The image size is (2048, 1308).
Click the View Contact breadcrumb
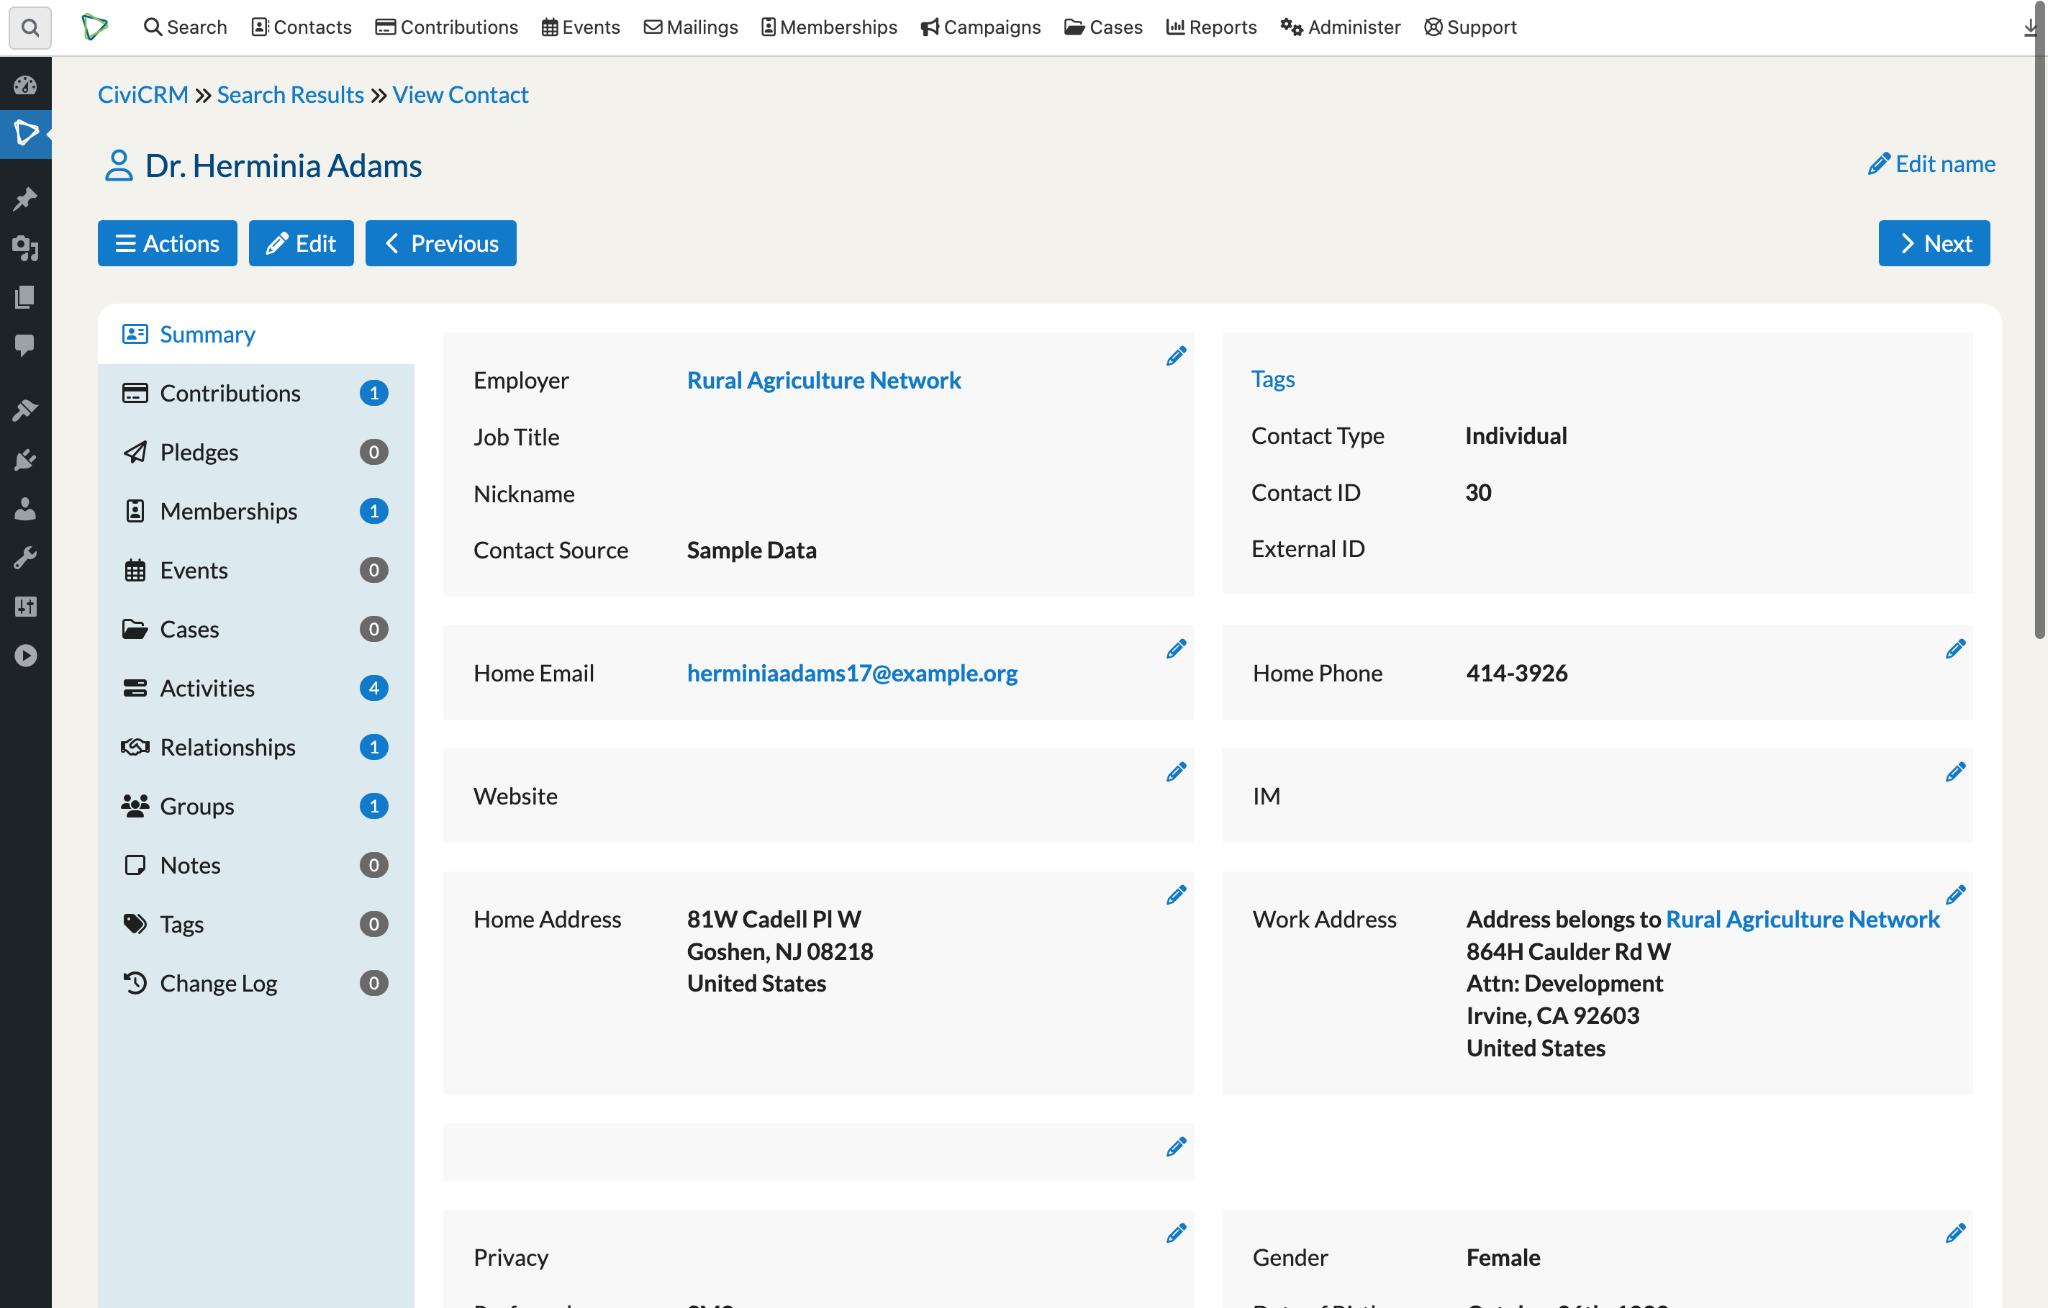460,95
